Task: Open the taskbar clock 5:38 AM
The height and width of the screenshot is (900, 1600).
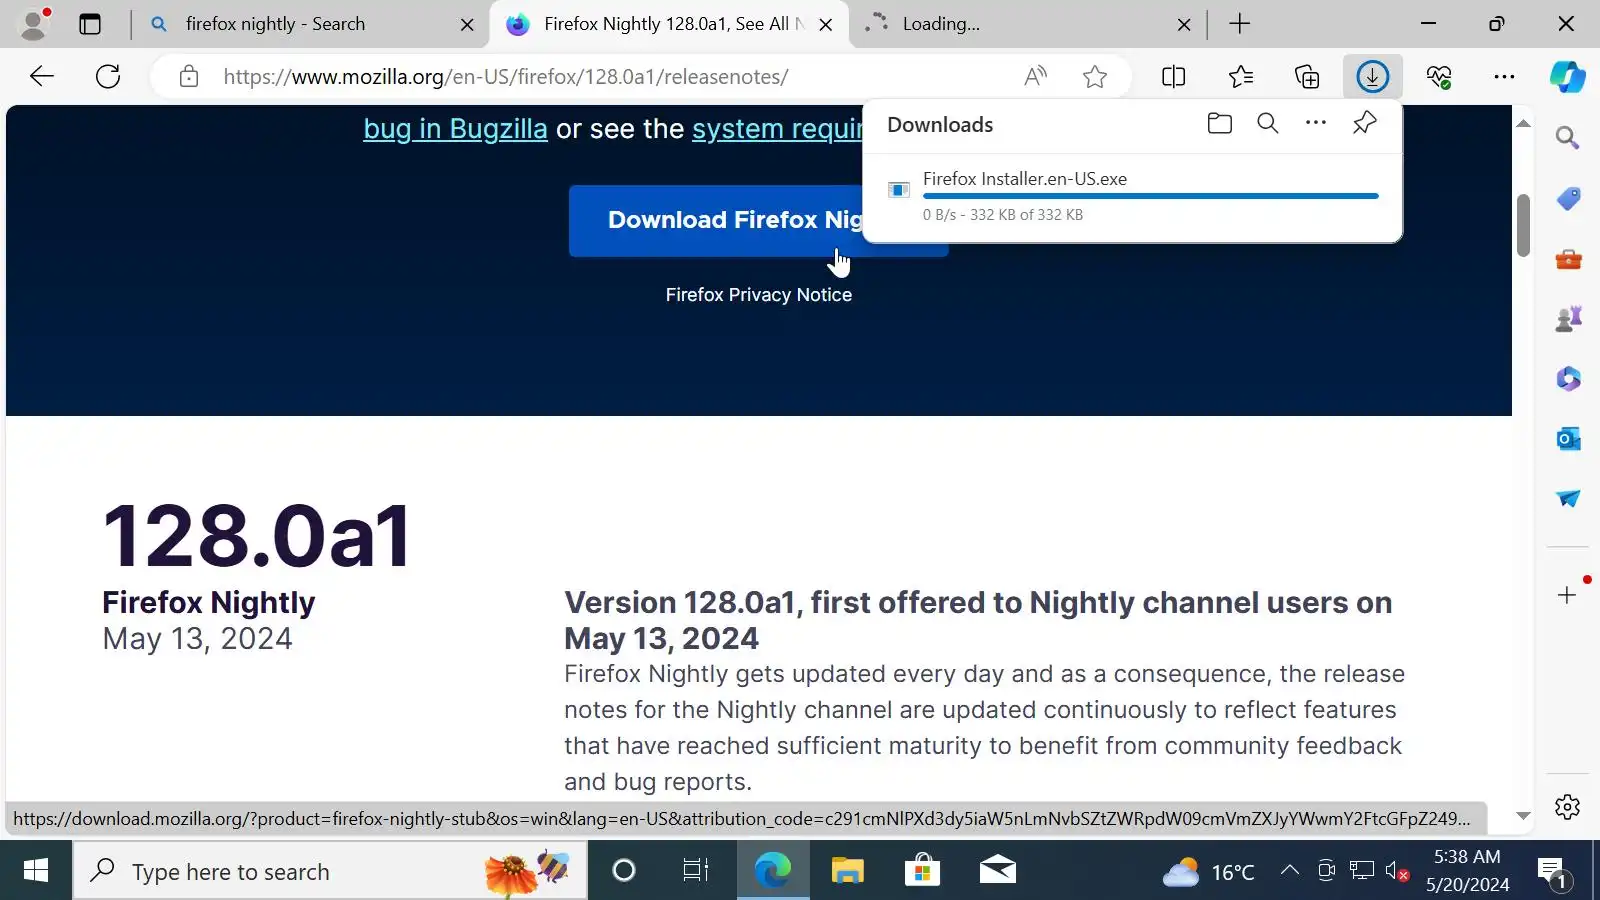Action: [1467, 871]
